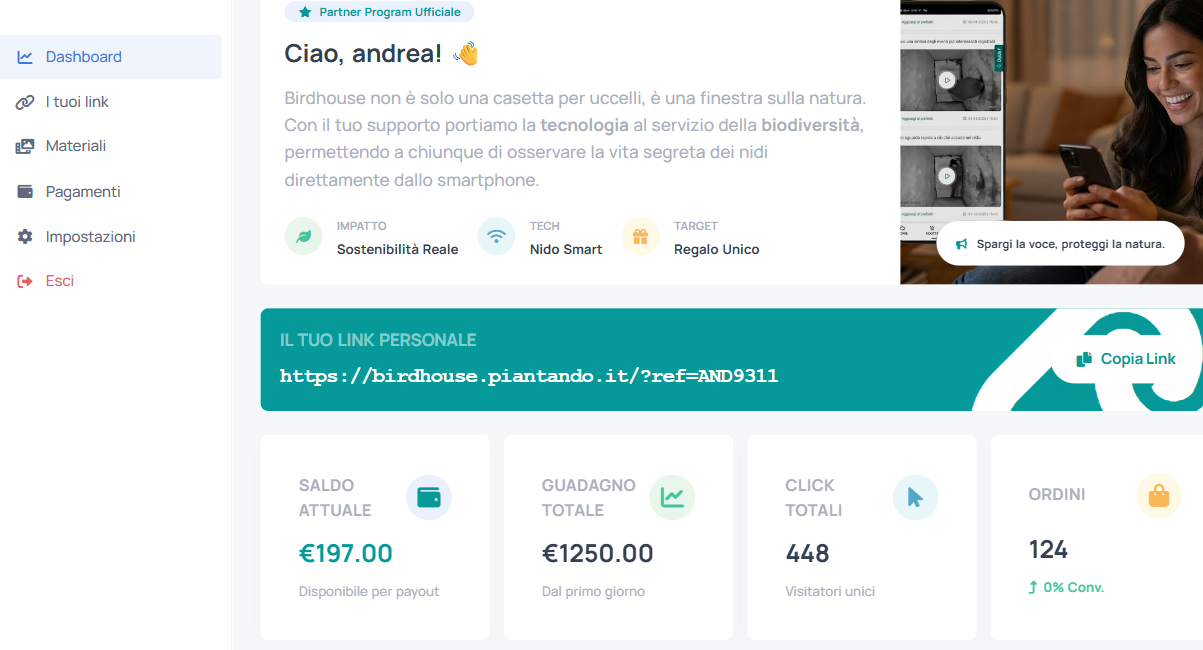1203x650 pixels.
Task: Open Impostazioni via the gear icon
Action: tap(25, 236)
